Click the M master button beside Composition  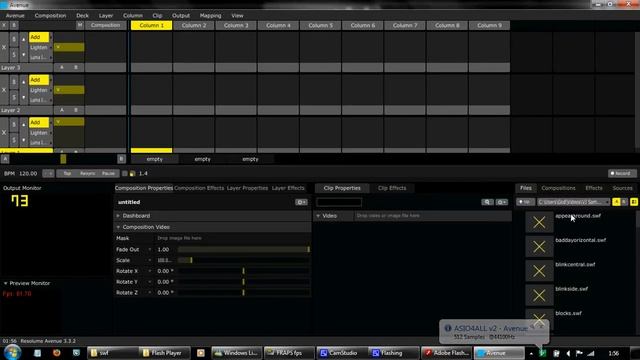[80, 25]
